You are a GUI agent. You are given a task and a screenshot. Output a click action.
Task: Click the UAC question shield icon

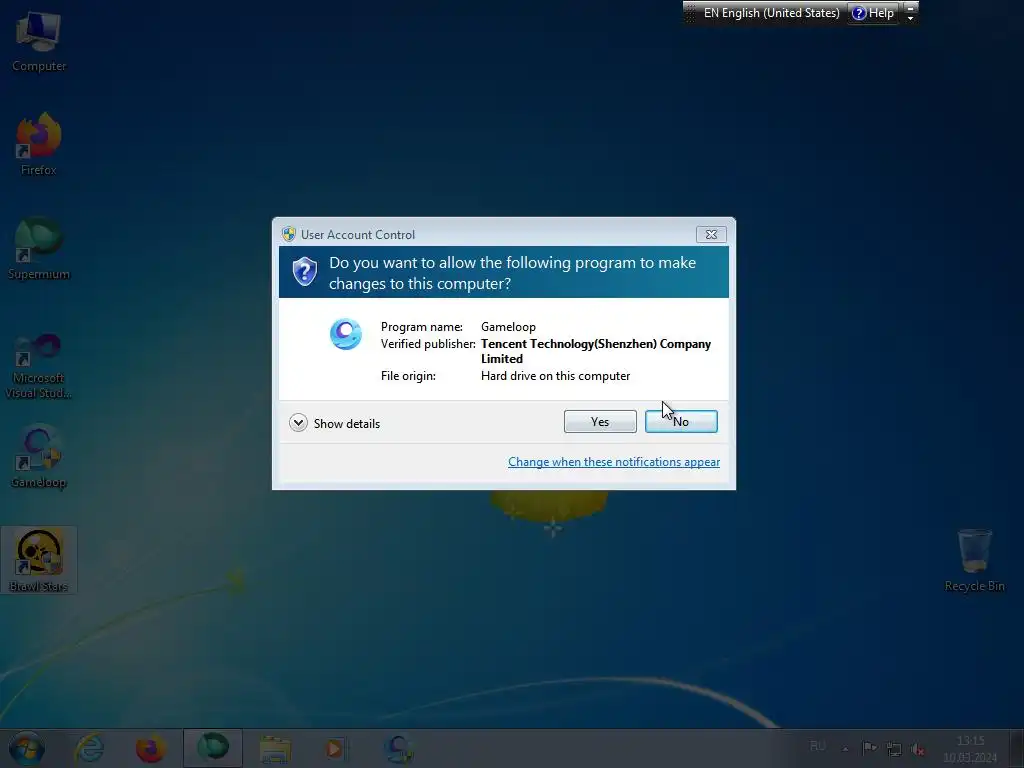304,271
